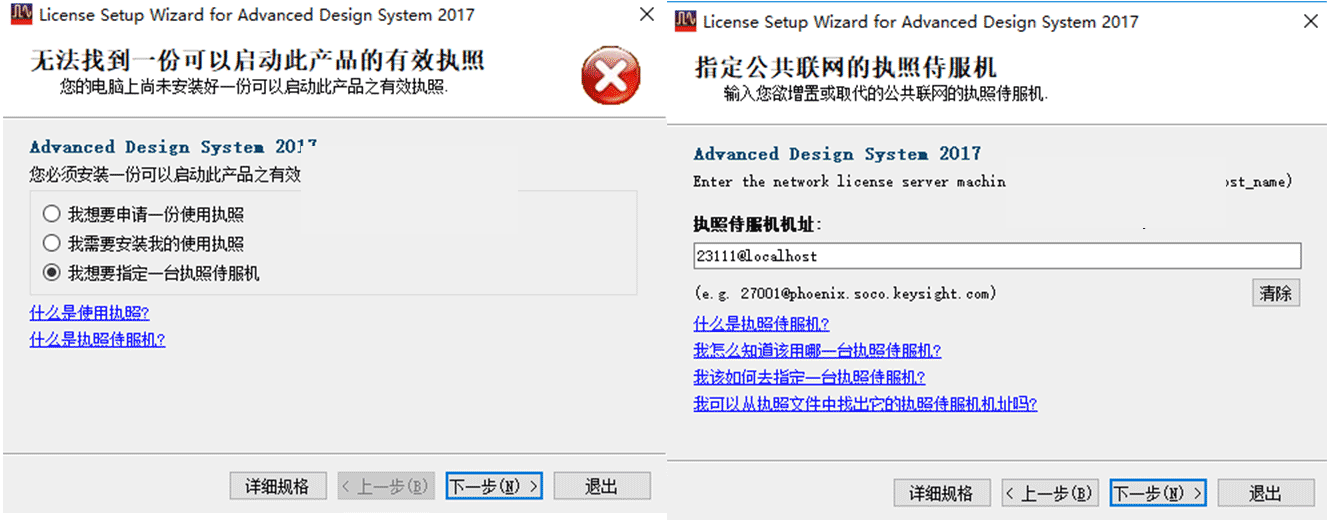
Task: Click the red error X icon
Action: 610,75
